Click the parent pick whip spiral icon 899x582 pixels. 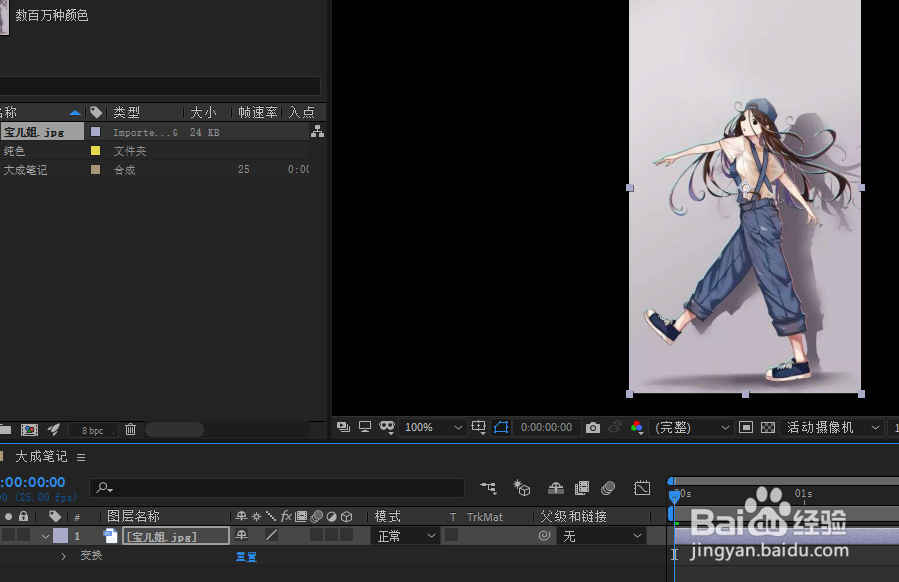click(x=545, y=536)
